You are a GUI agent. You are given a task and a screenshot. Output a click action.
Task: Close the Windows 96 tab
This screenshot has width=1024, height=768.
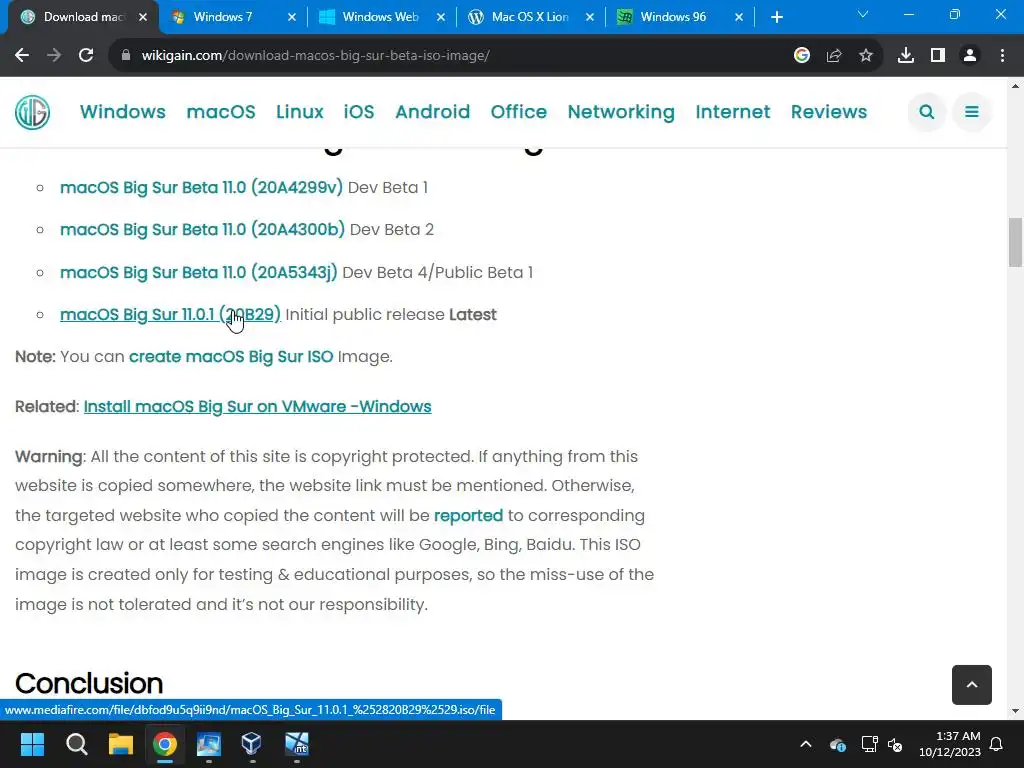click(739, 17)
